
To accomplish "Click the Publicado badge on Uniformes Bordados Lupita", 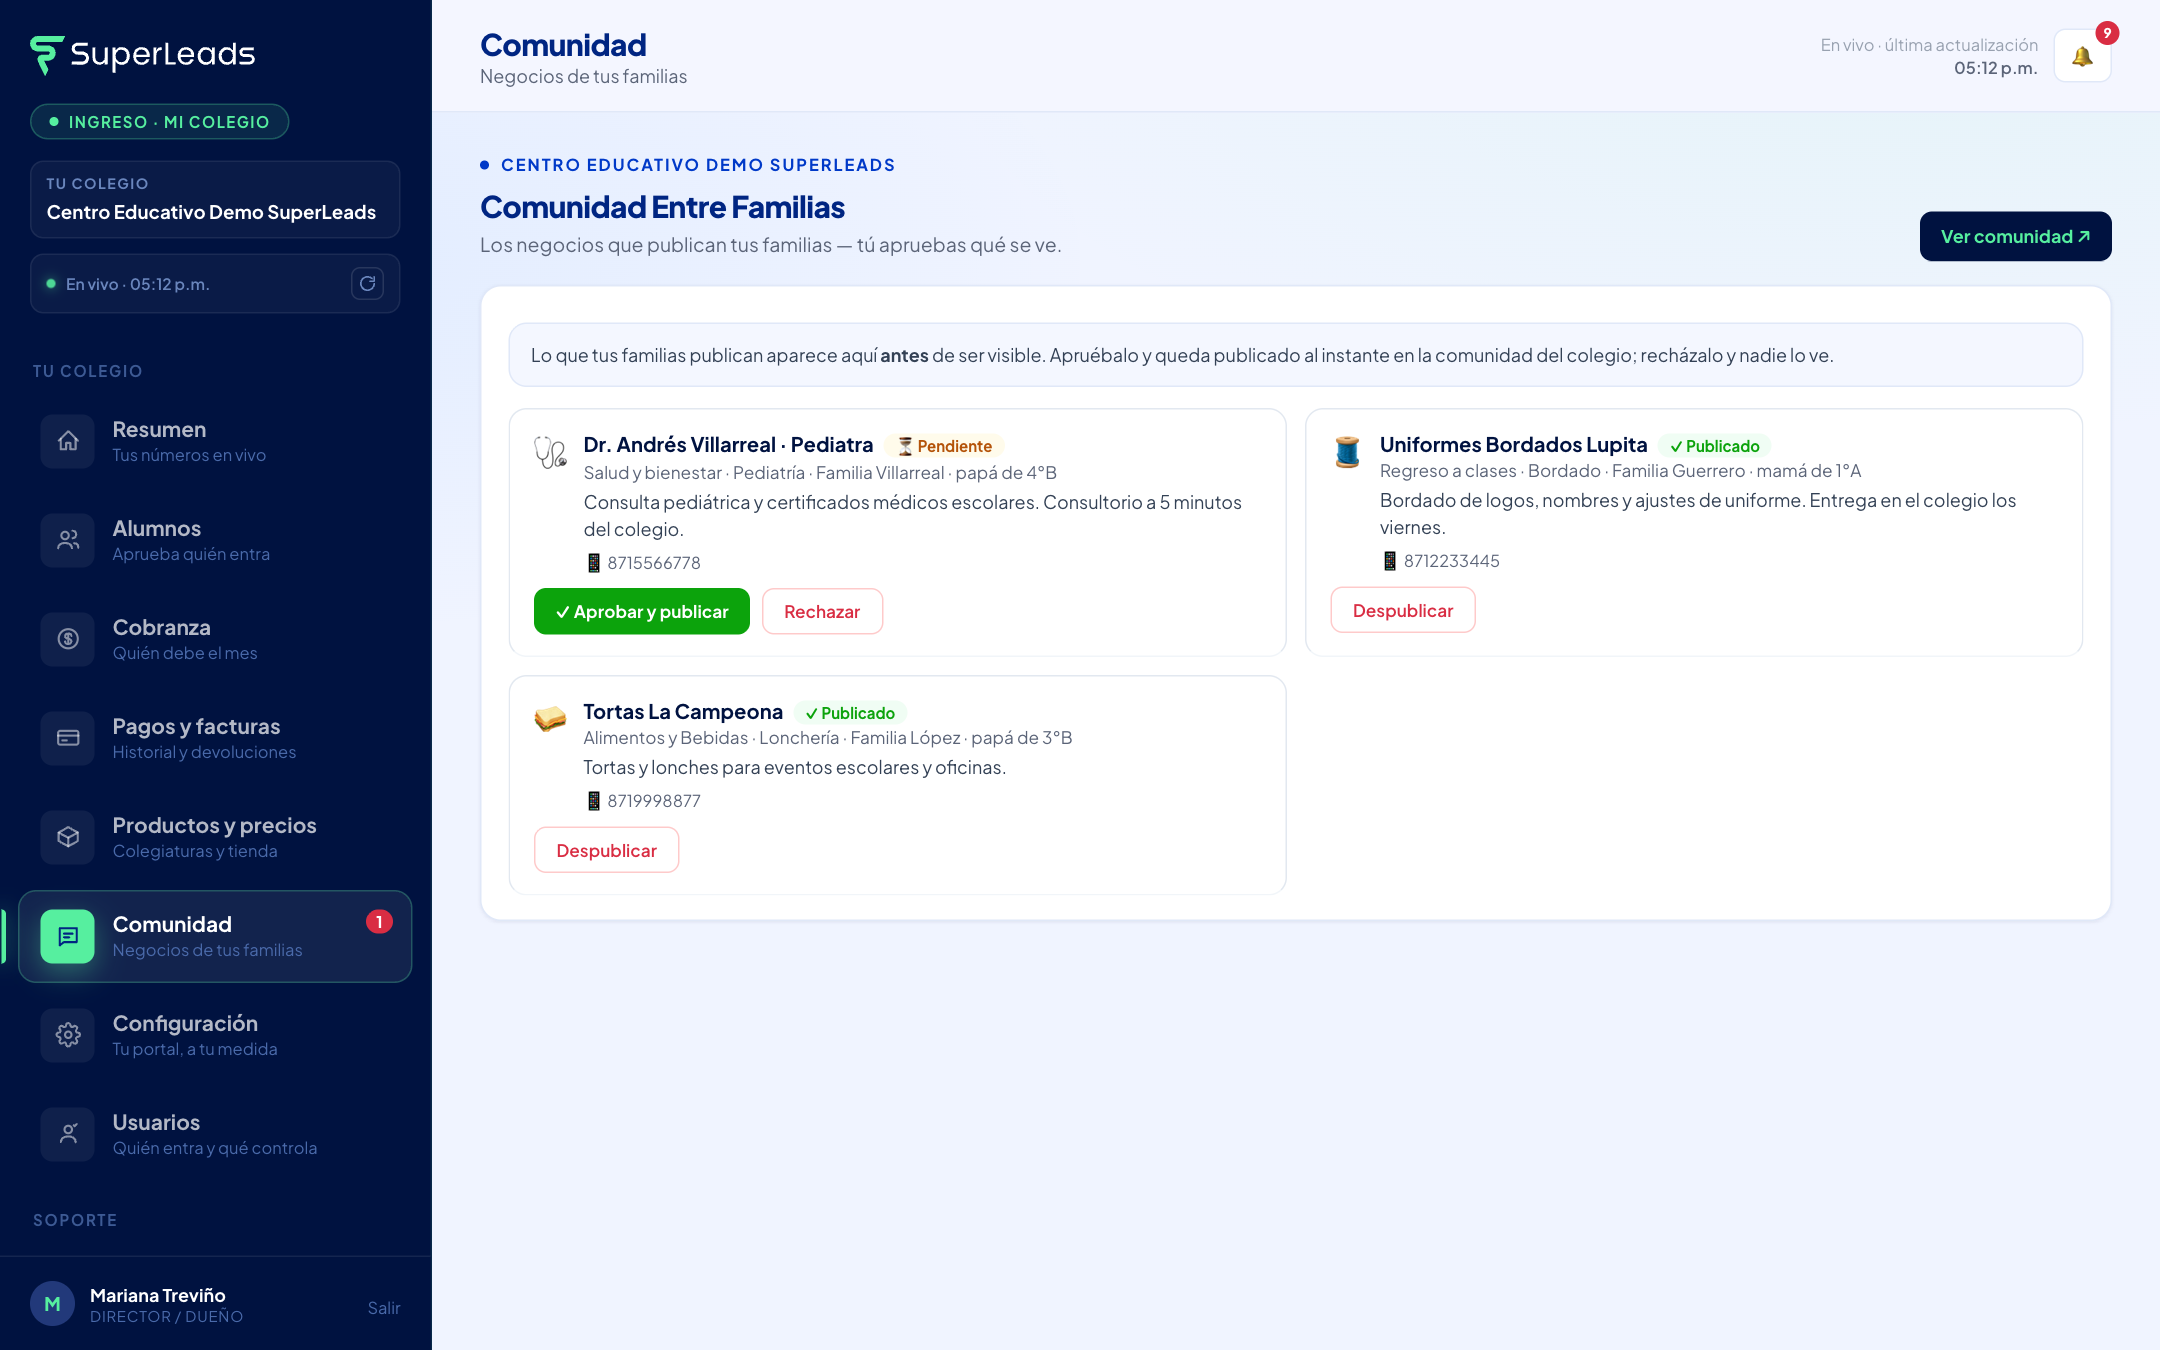I will (1714, 446).
